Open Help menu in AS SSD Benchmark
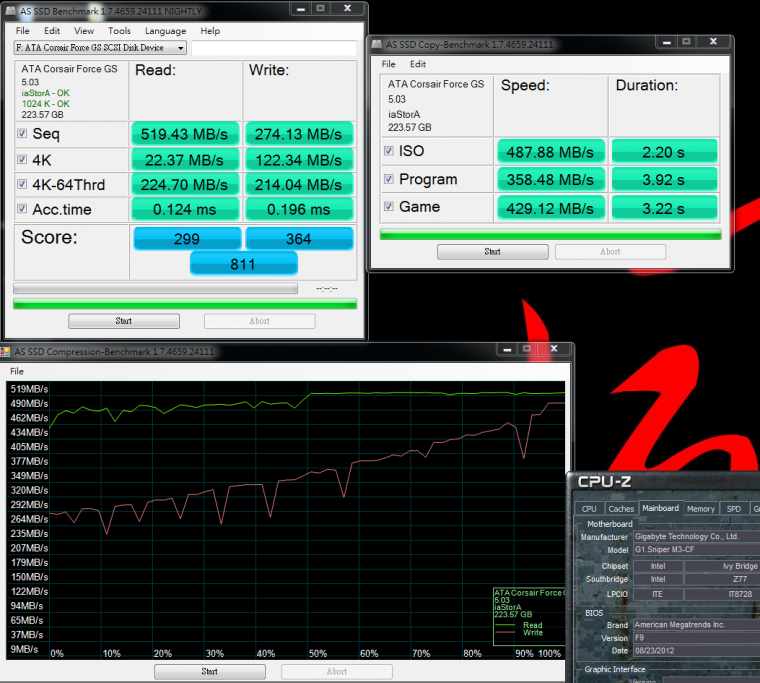 (x=210, y=31)
